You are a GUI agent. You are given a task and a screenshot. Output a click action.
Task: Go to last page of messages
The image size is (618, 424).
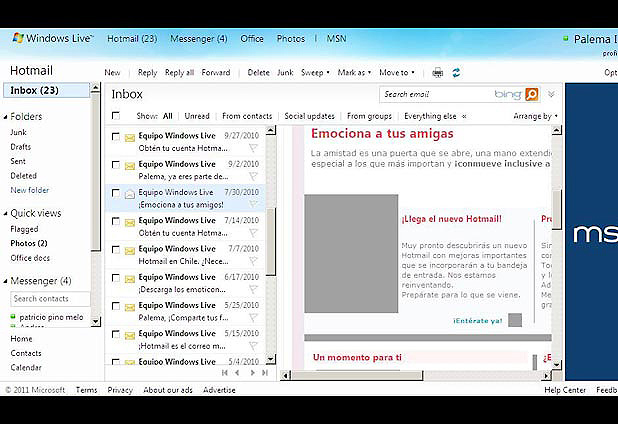tap(265, 372)
